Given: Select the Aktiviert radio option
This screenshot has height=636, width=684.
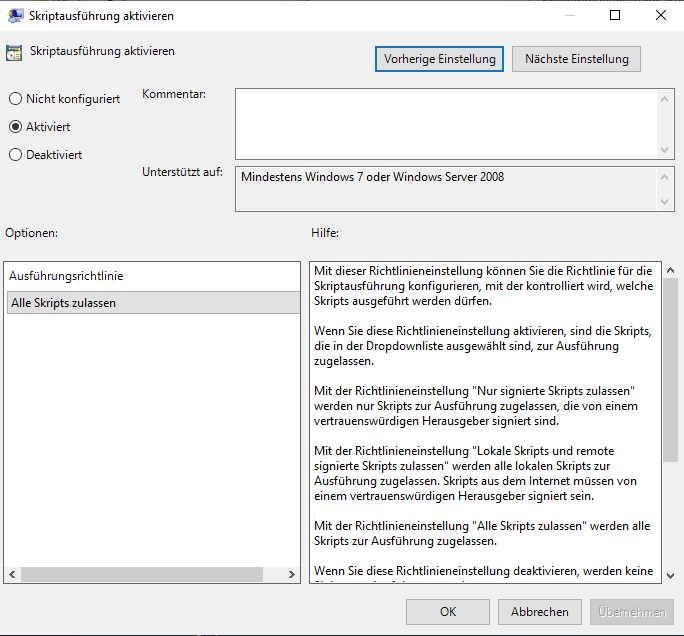Looking at the screenshot, I should click(x=15, y=127).
